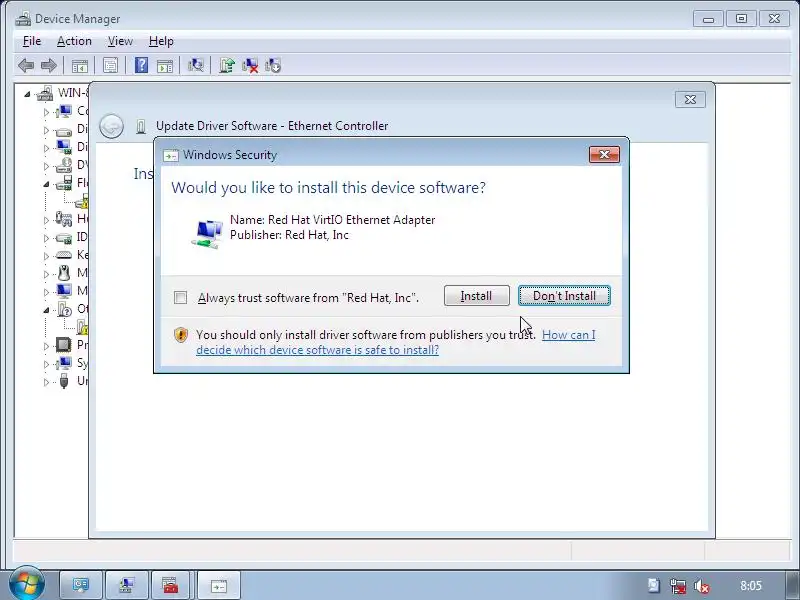Click the first taskbar button with monitor icon

(x=81, y=585)
